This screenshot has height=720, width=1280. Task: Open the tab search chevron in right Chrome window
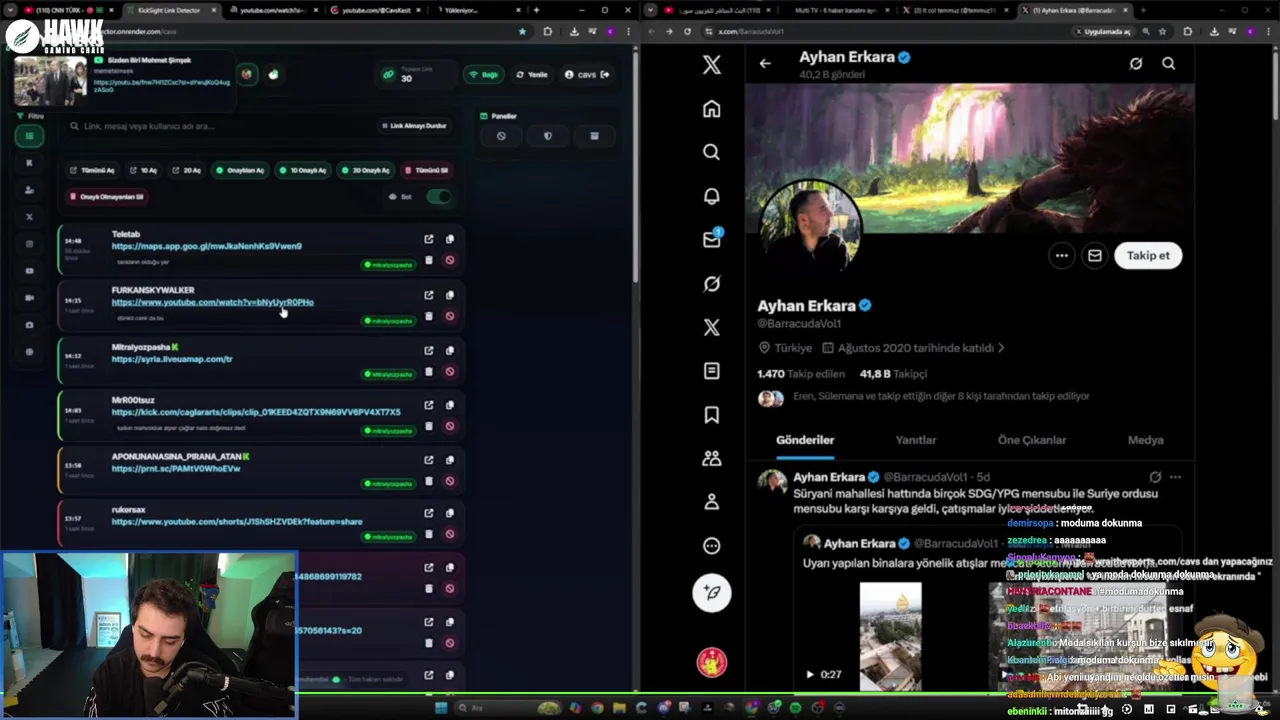click(x=651, y=10)
